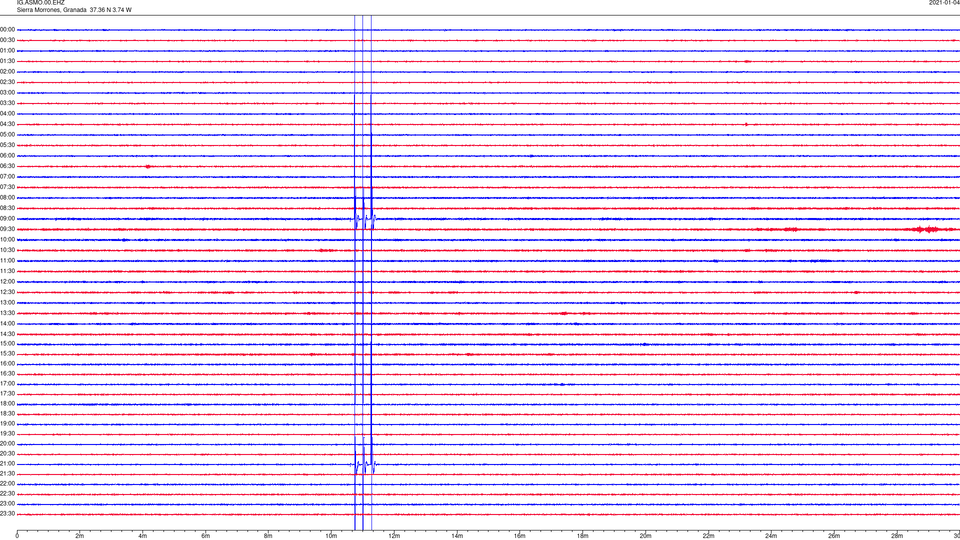This screenshot has height=540, width=960.
Task: Click the 4m tick label on time axis
Action: 143,536
